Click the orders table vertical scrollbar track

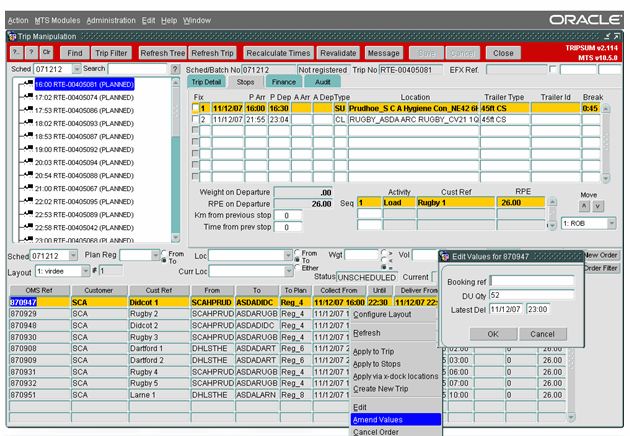pyautogui.click(x=571, y=382)
